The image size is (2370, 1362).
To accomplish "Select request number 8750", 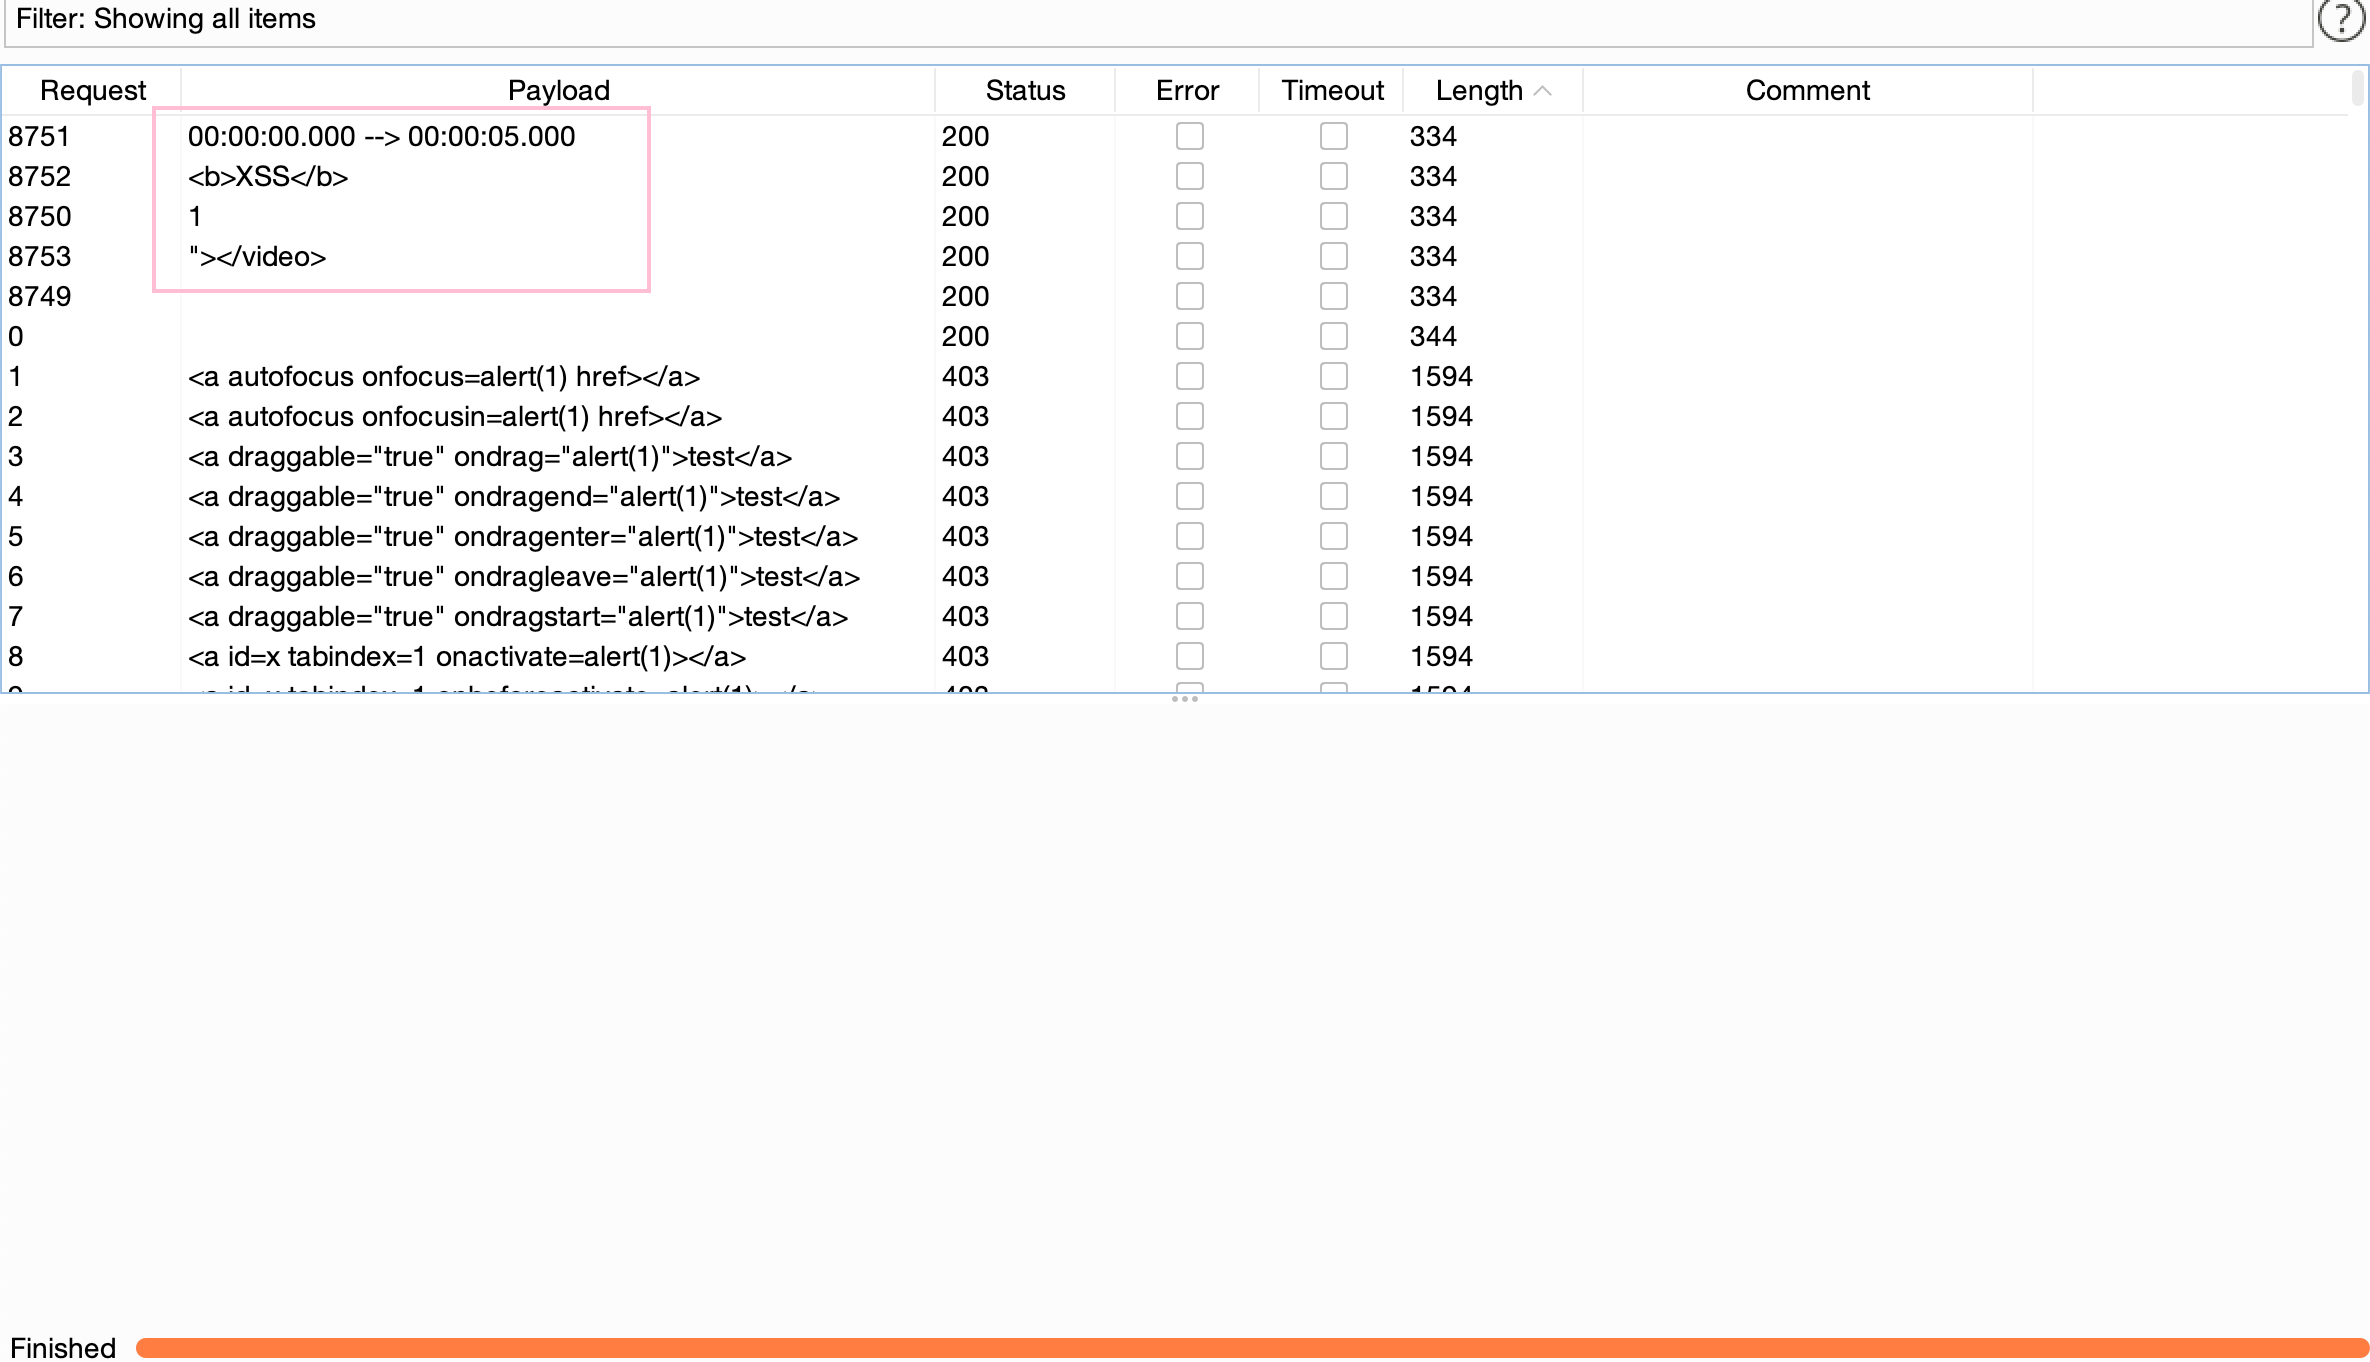I will [40, 216].
